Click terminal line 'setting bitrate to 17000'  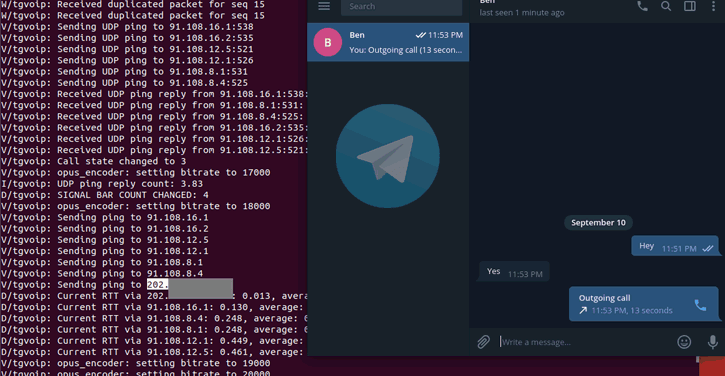point(135,173)
